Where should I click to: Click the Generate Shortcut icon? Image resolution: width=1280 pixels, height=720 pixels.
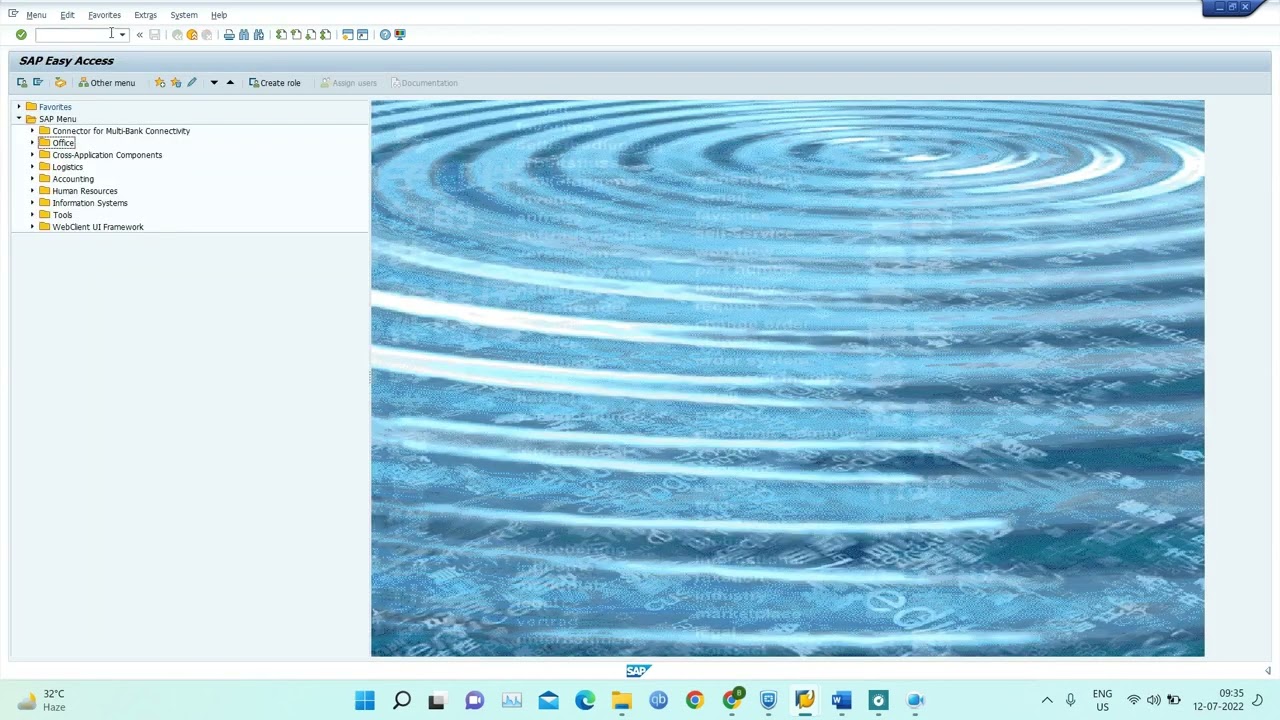pyautogui.click(x=363, y=35)
